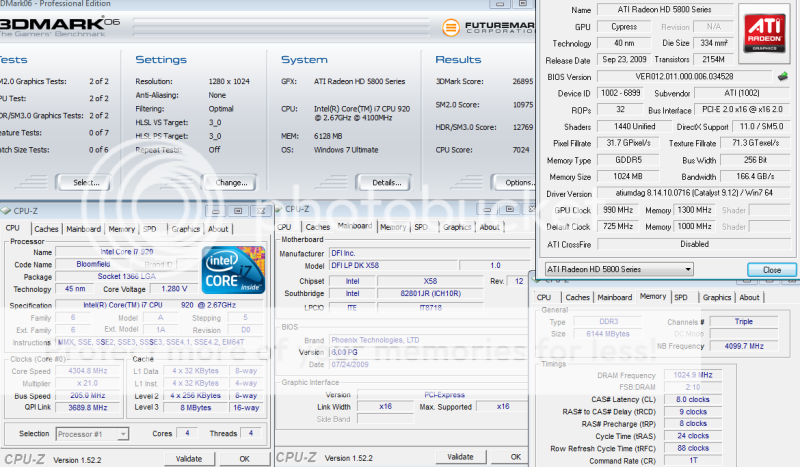Screen dimensions: 800x467
Task: Click CPU-Z title icon of processor window
Action: click(7, 211)
